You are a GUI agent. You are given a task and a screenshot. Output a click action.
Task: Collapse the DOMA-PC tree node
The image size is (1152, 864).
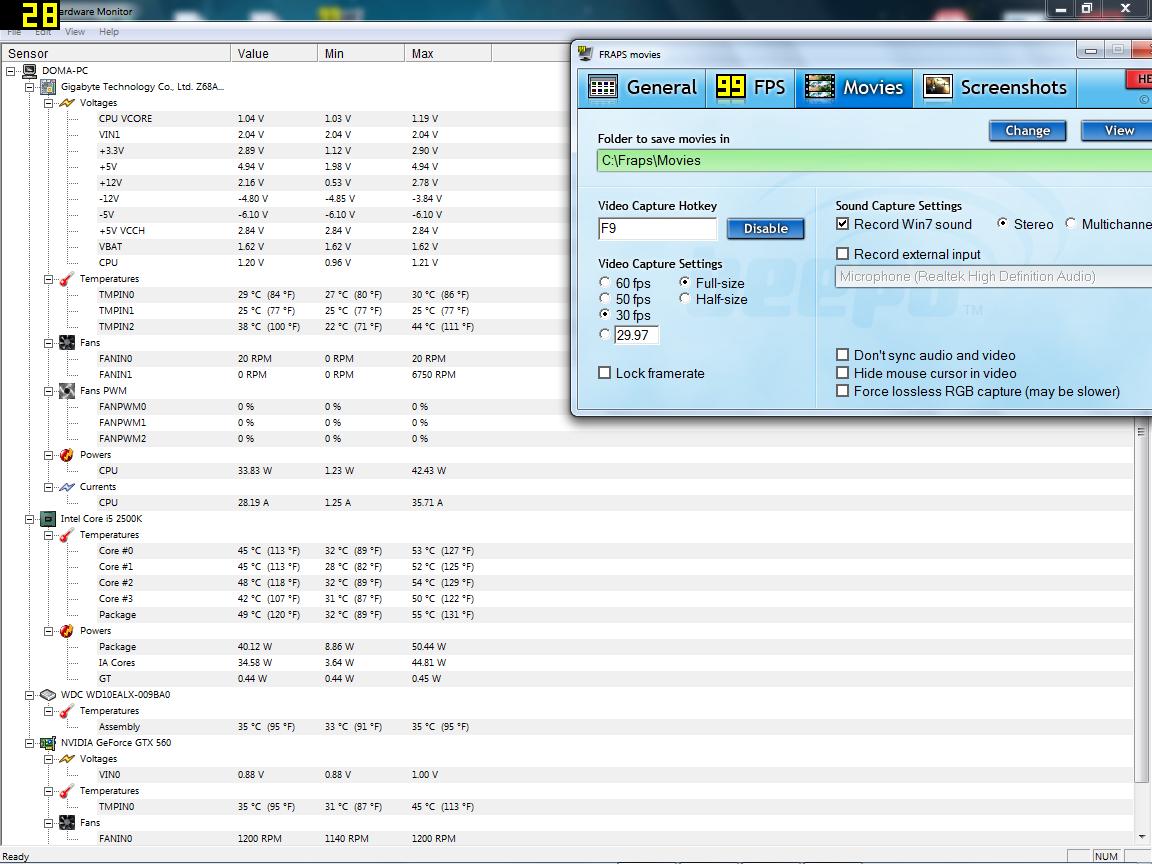point(10,71)
